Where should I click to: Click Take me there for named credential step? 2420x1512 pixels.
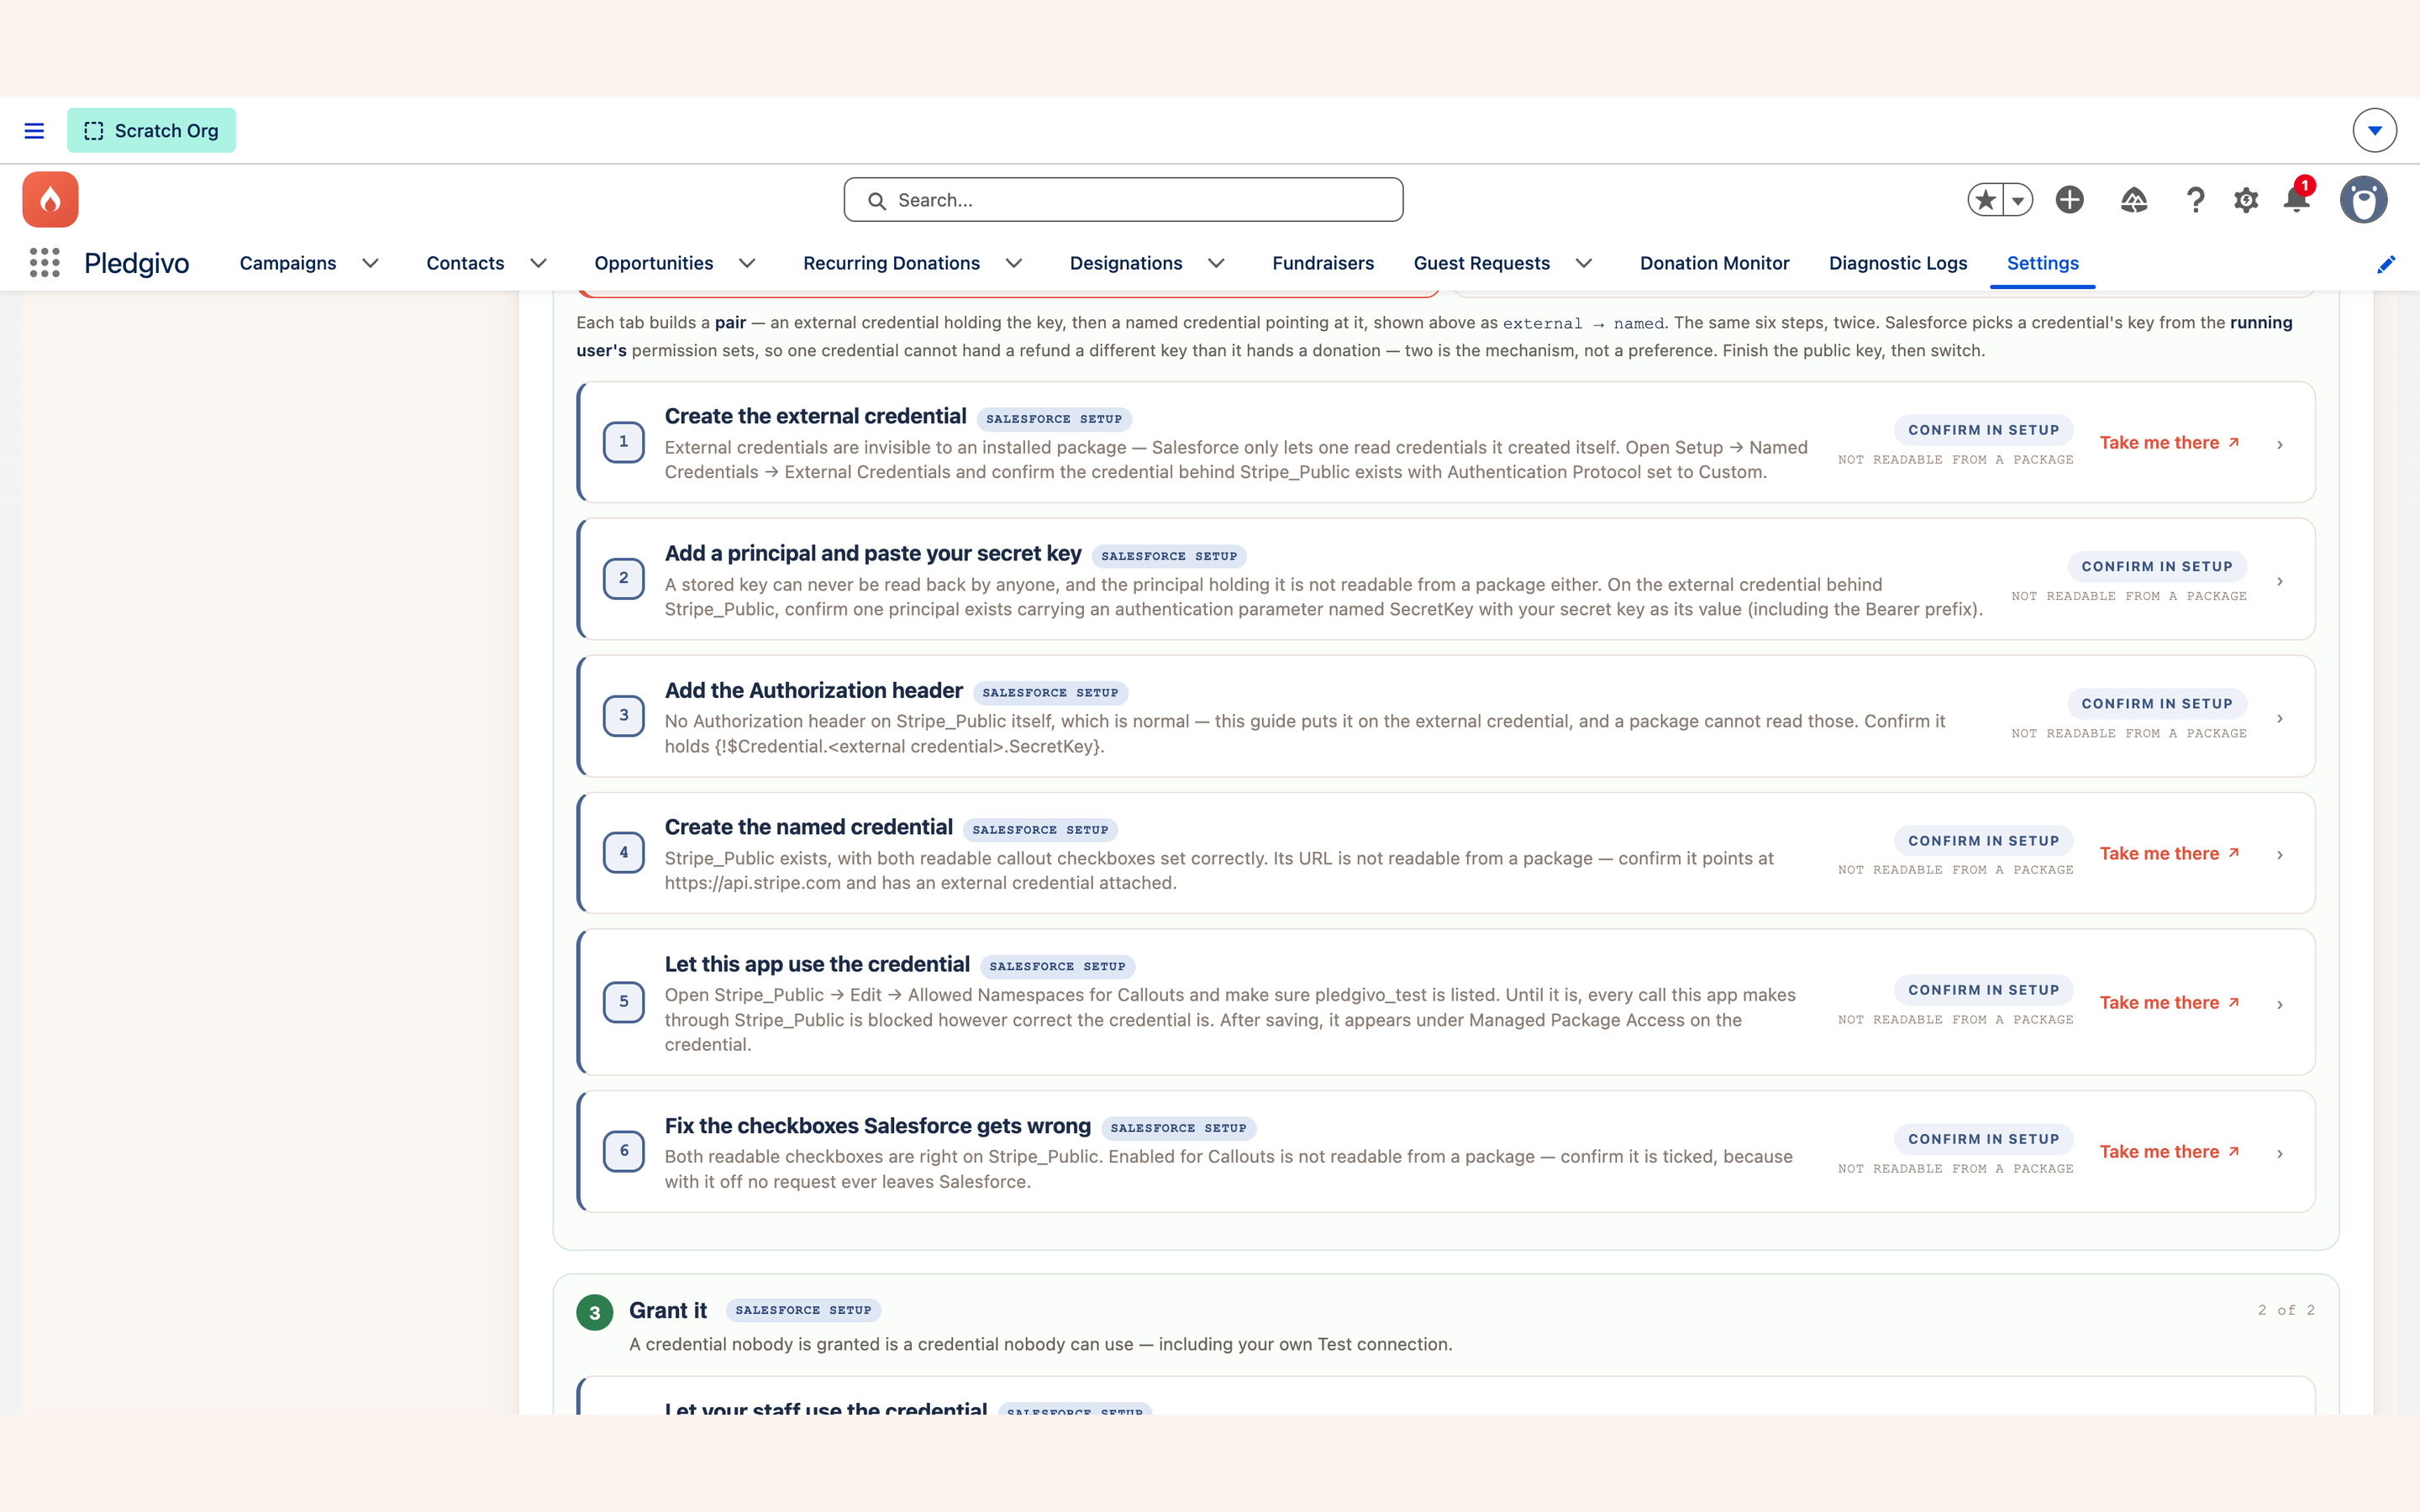(2169, 853)
